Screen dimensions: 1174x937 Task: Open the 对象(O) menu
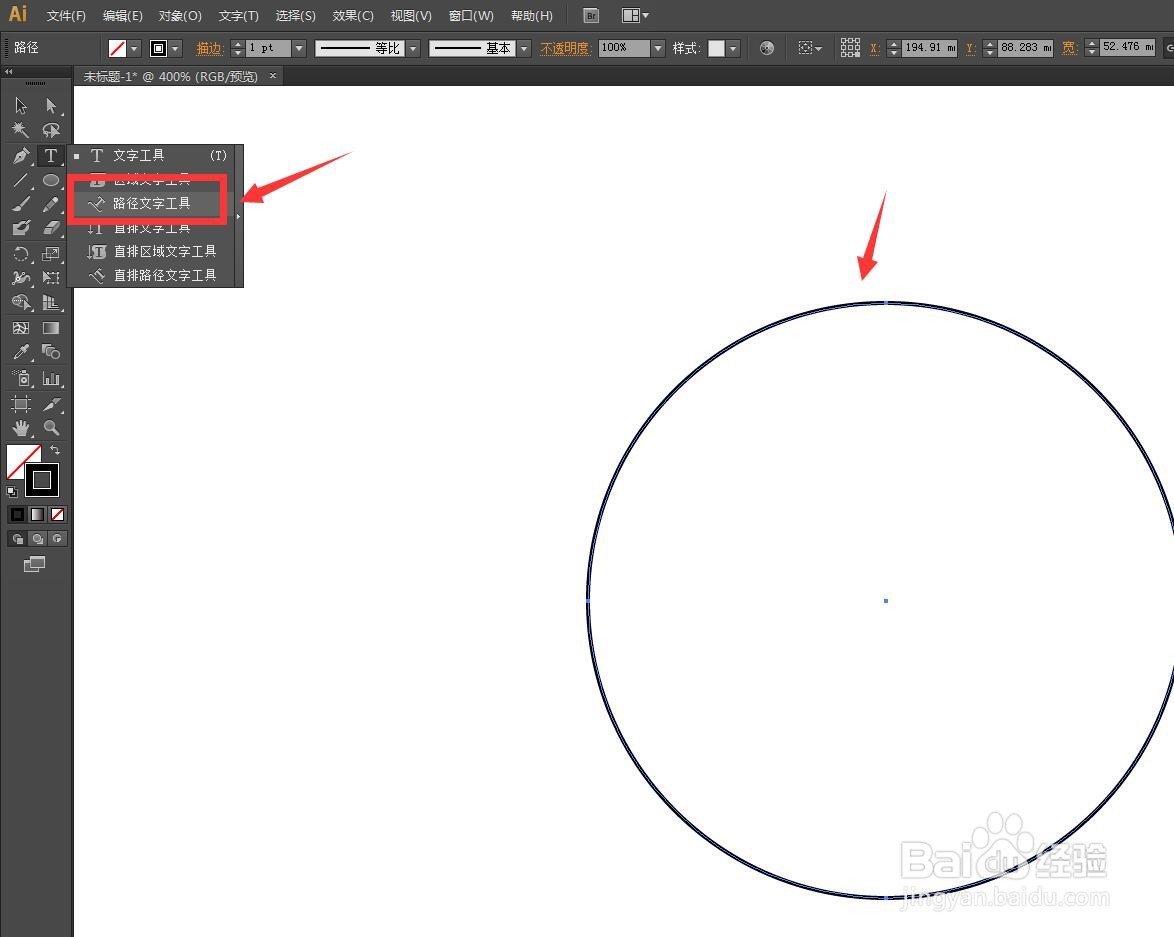pos(180,16)
